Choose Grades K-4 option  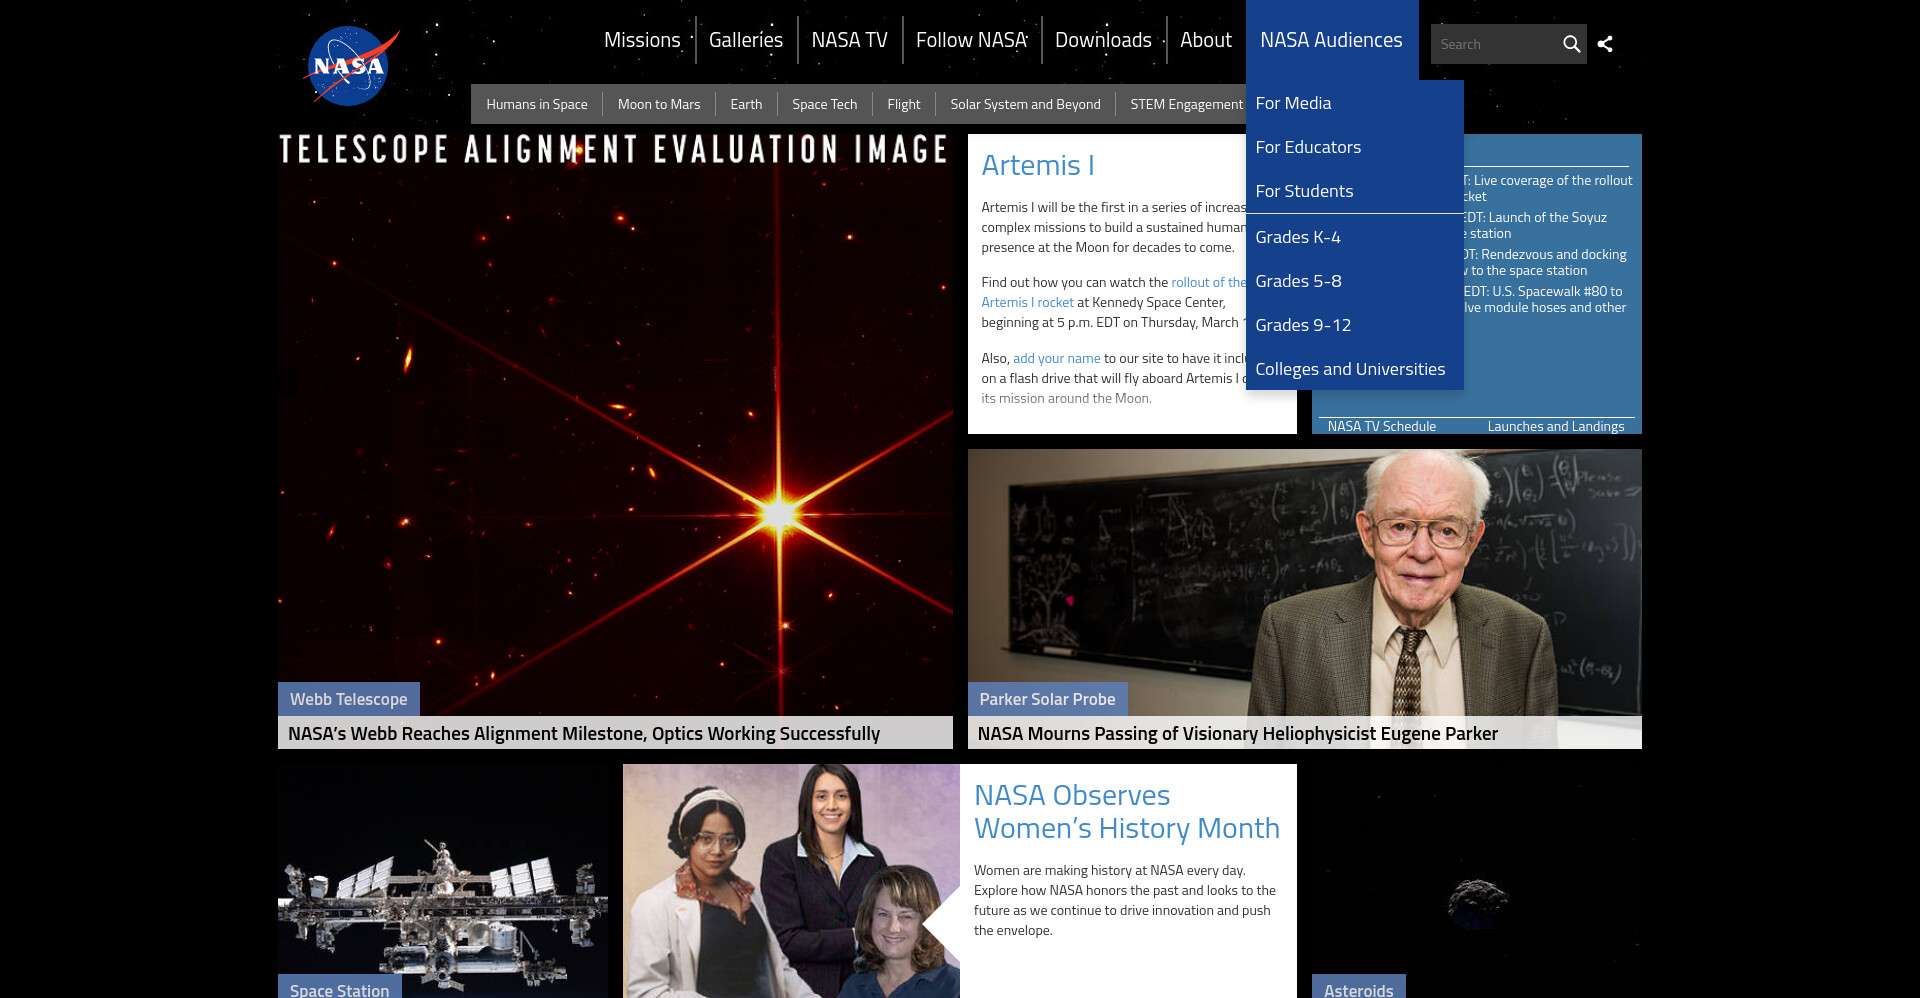pyautogui.click(x=1354, y=237)
